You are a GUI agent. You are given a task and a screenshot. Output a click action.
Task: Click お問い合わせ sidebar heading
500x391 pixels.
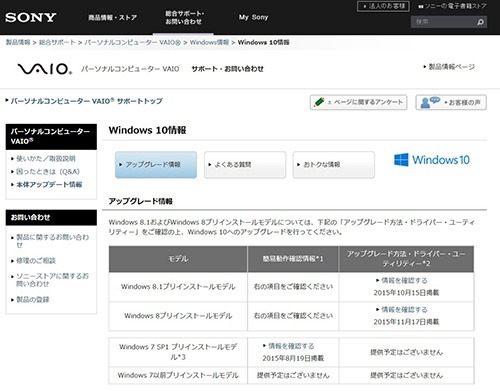[x=51, y=218]
